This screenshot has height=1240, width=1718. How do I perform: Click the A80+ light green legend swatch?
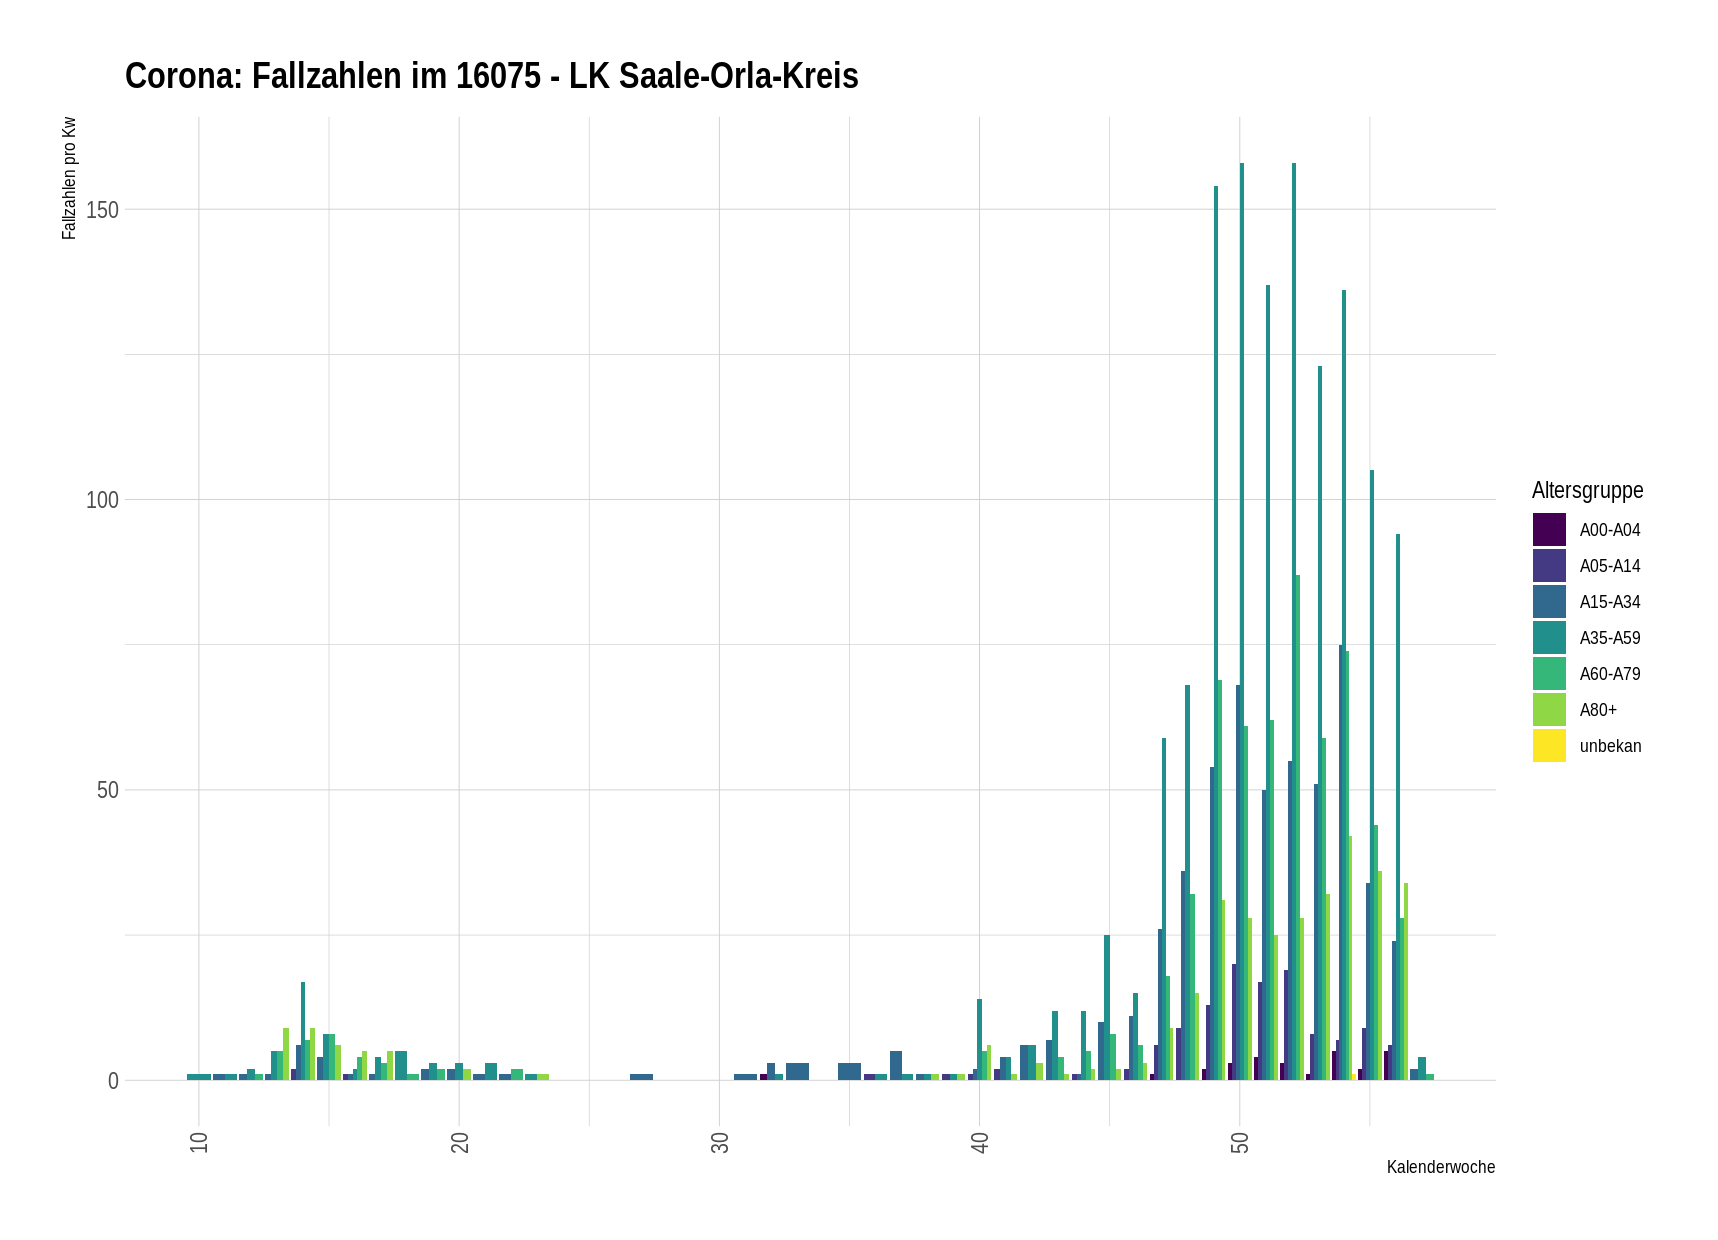[x=1548, y=710]
